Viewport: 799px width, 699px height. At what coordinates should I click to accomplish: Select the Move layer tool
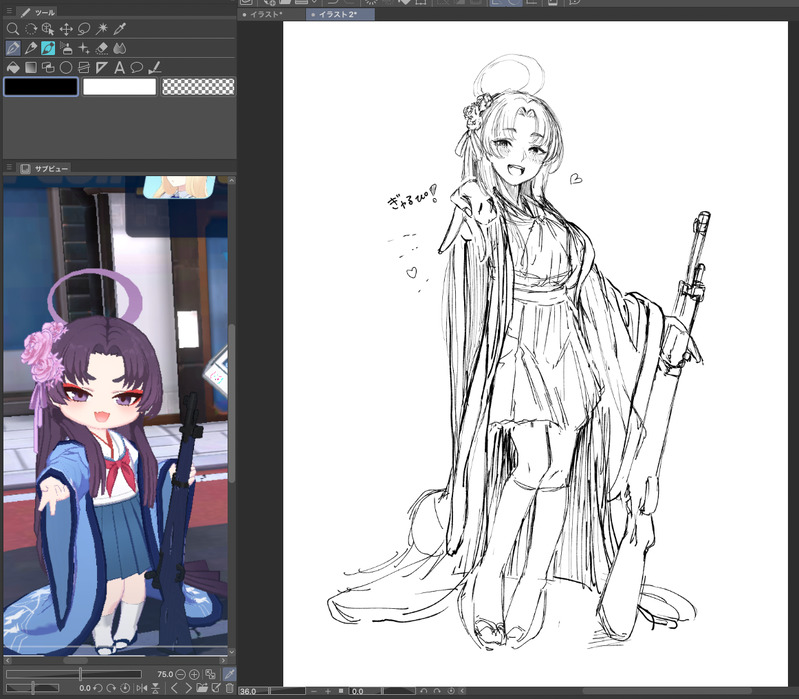pos(66,29)
